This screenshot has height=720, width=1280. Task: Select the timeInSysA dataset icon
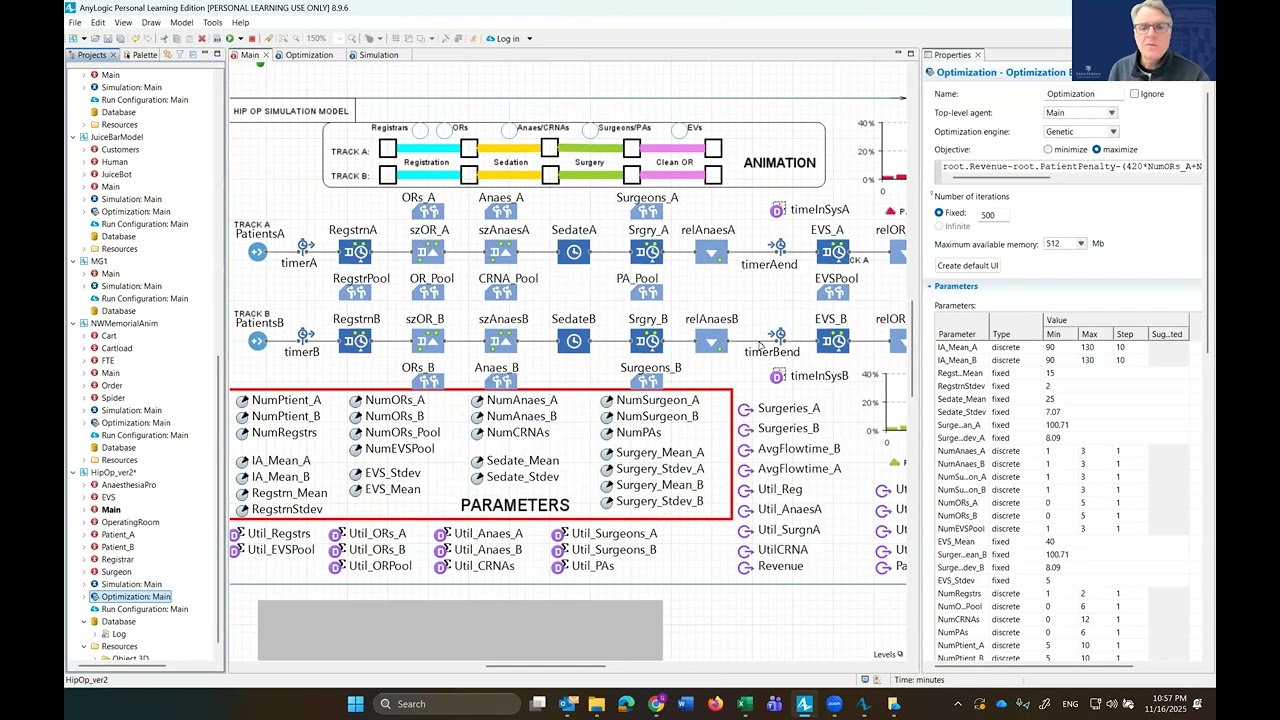777,210
